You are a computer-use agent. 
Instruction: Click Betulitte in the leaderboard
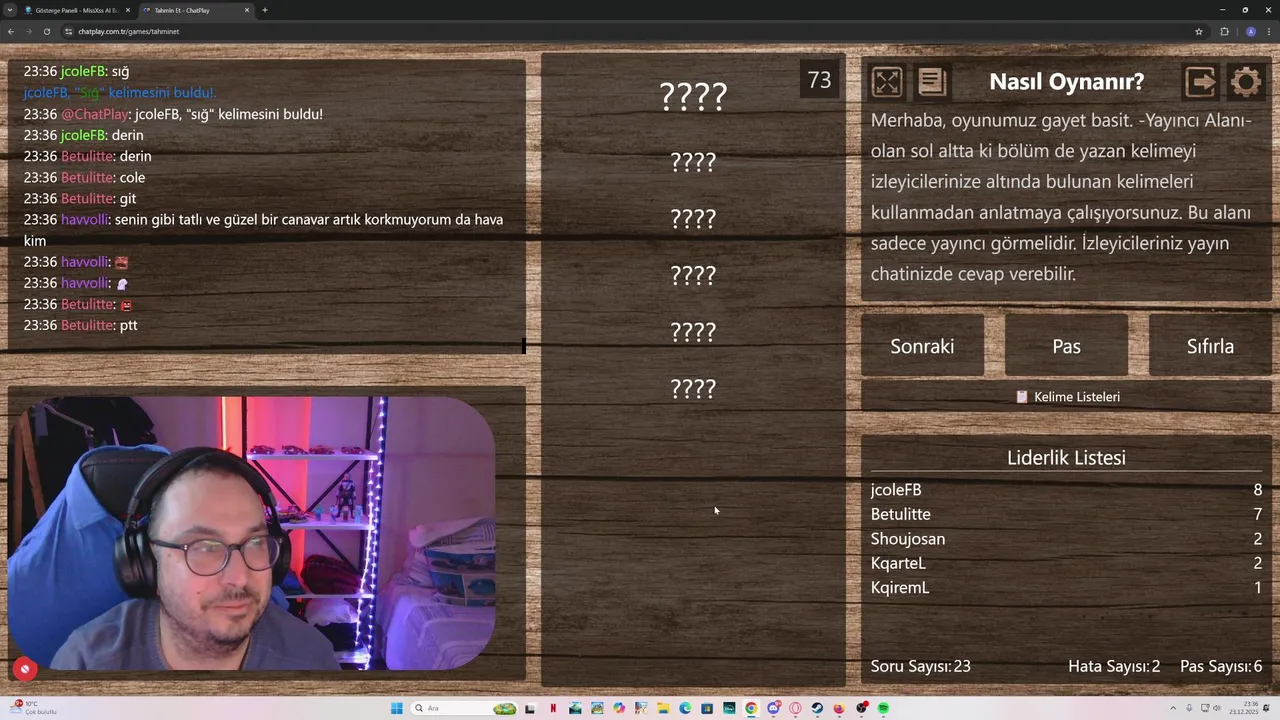click(x=900, y=514)
